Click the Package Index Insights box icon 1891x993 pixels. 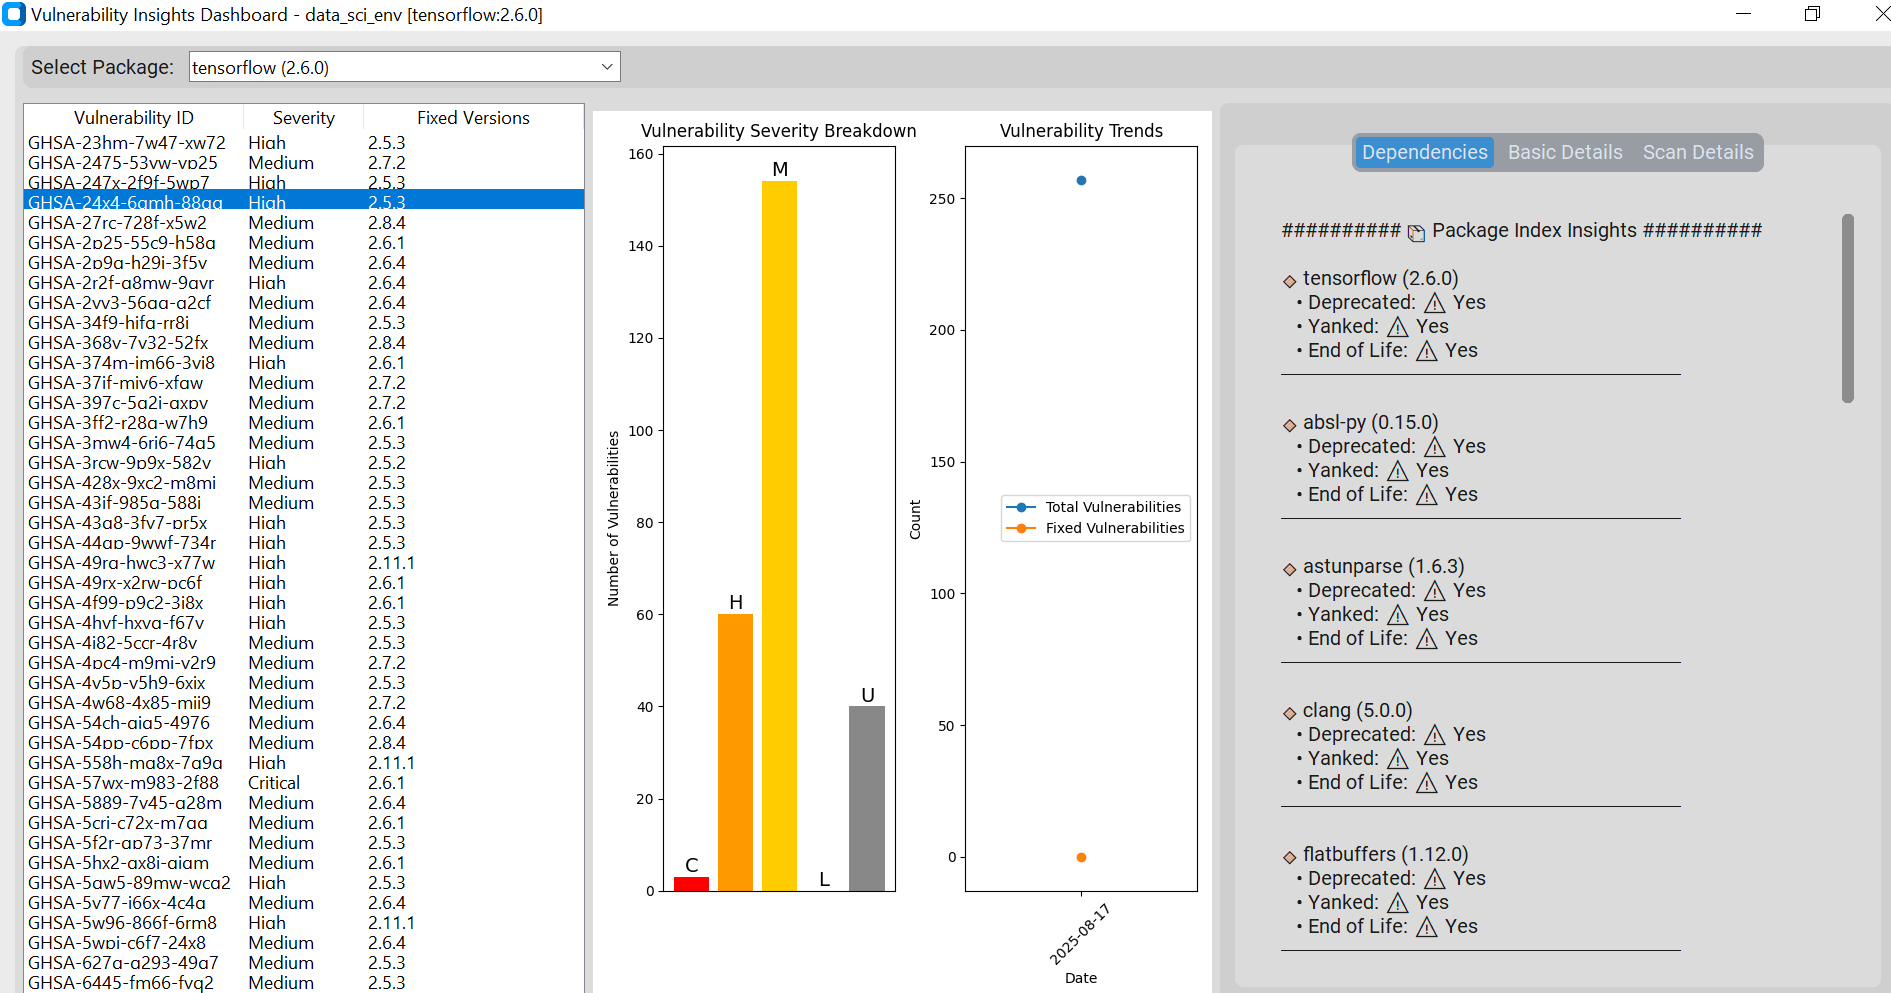1416,233
